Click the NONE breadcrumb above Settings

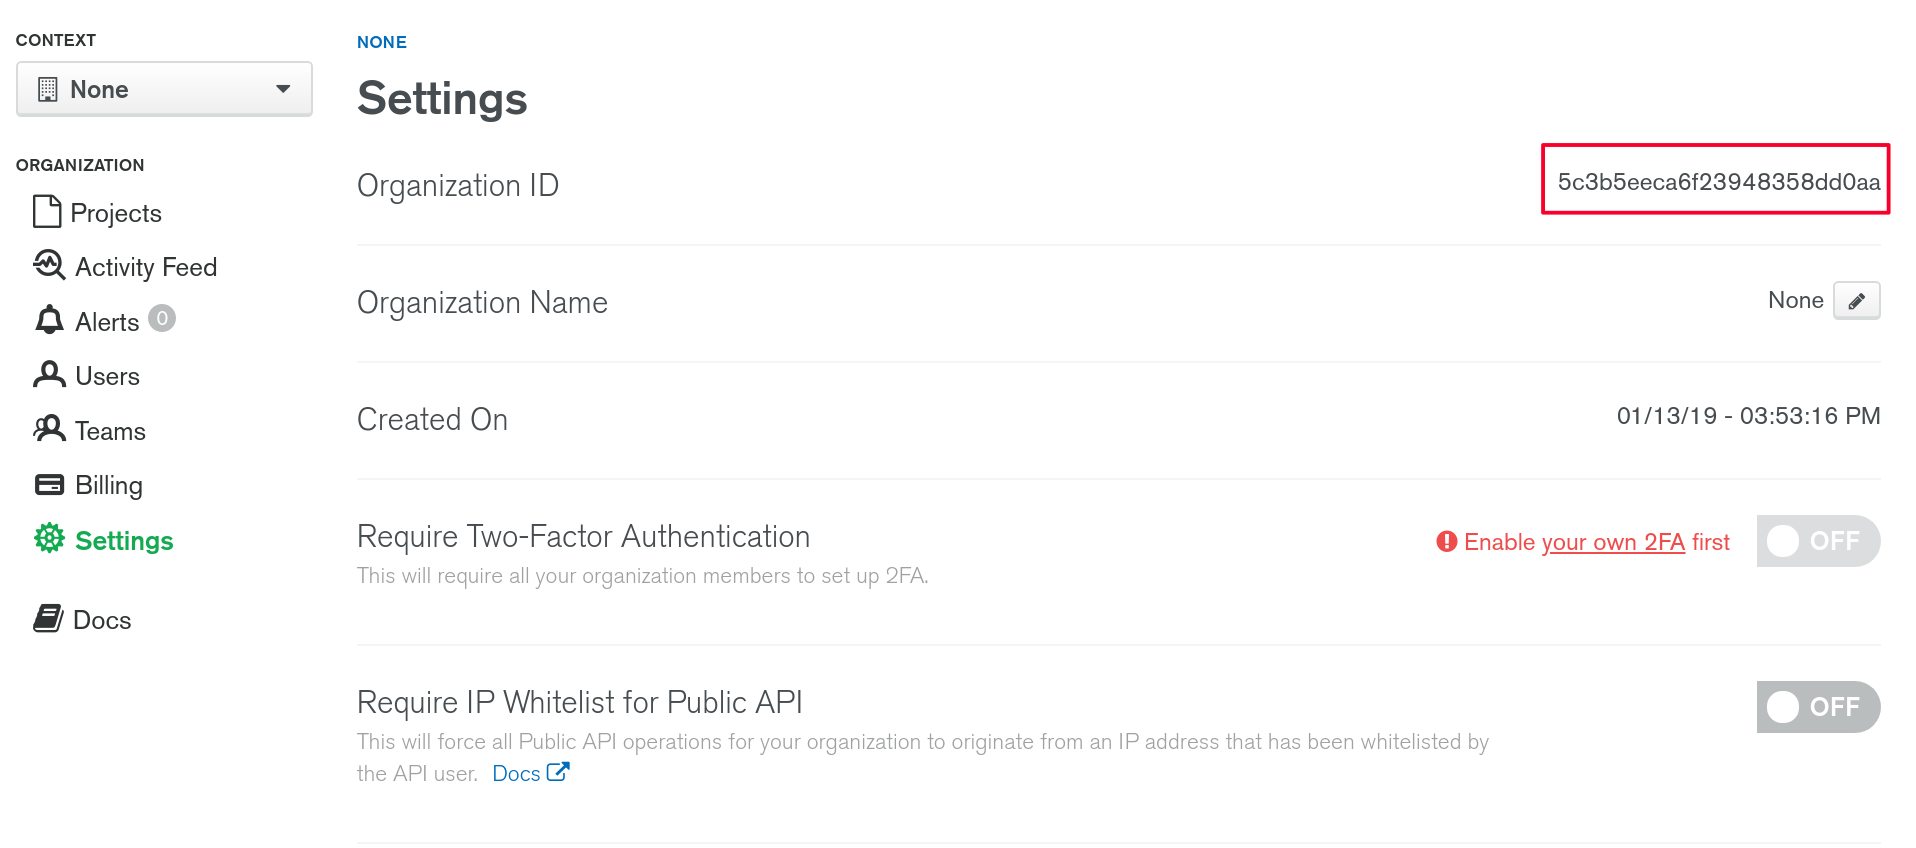[382, 42]
